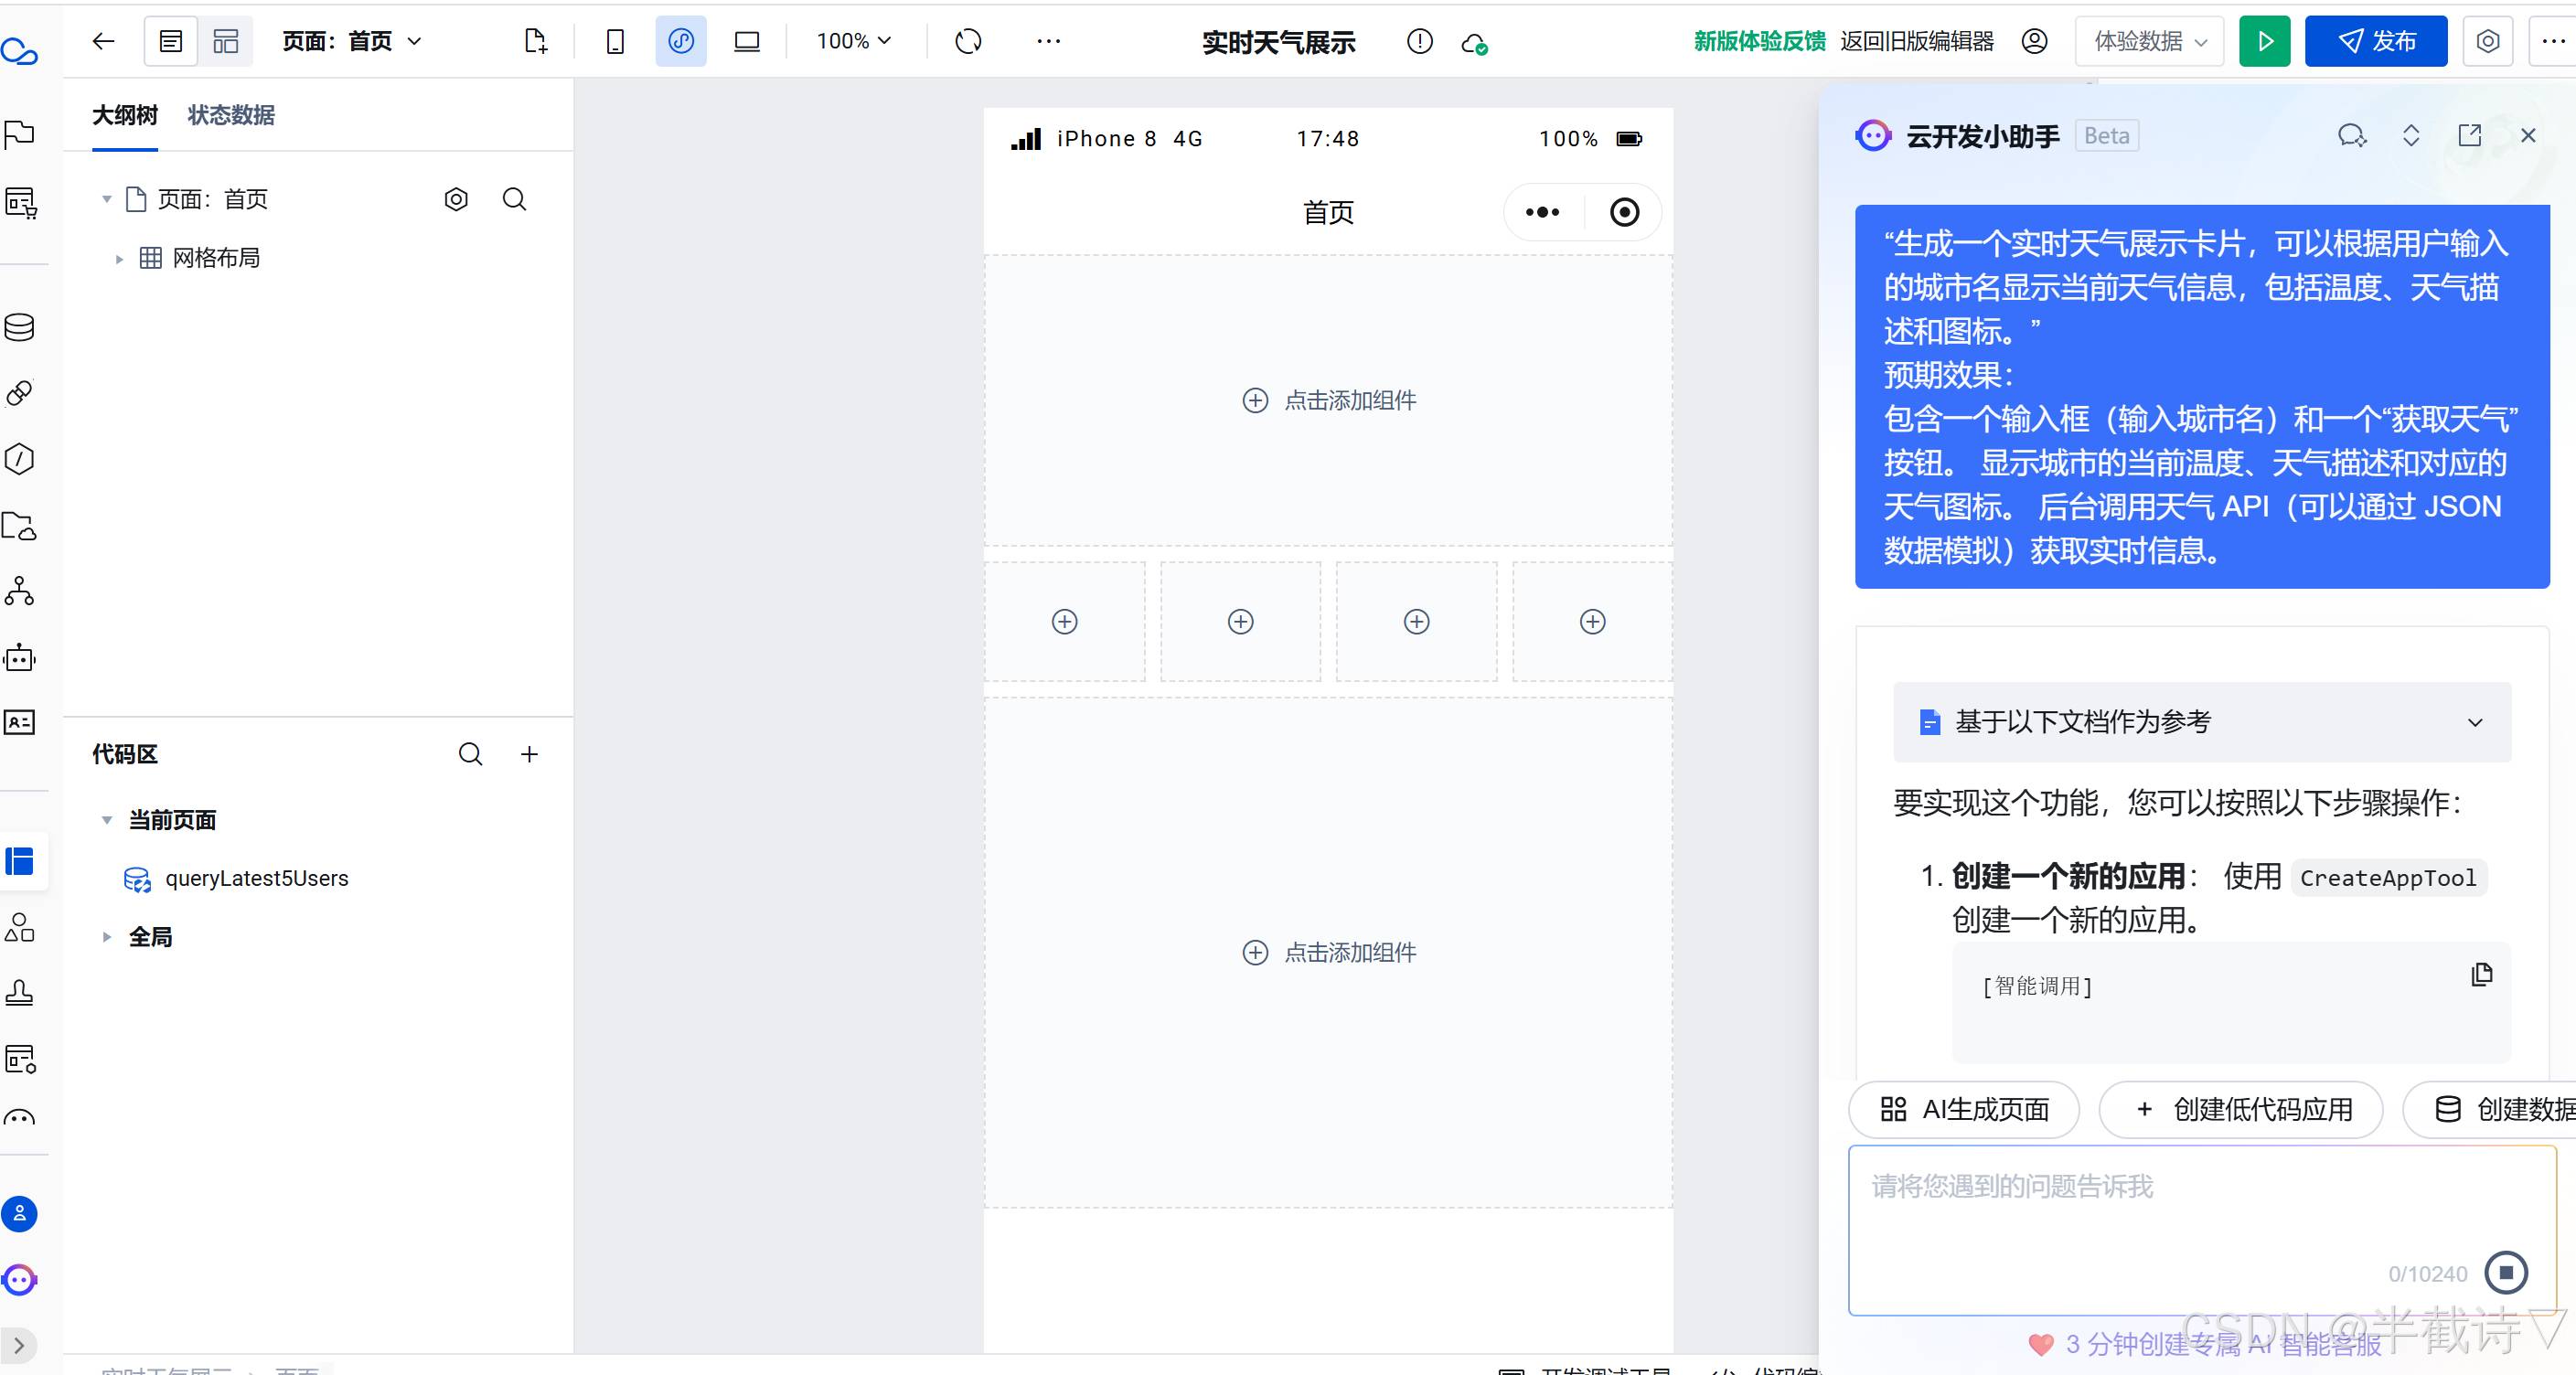
Task: Click the blue user avatar in sidebar
Action: click(x=20, y=1214)
